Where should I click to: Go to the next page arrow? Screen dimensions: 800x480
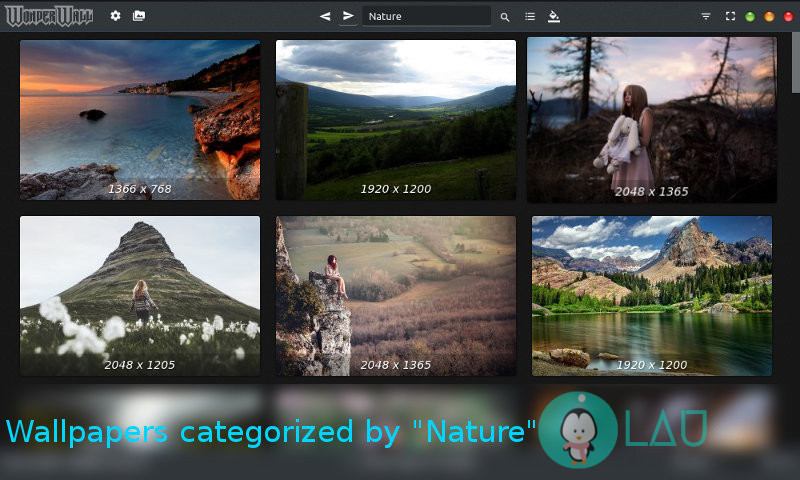[348, 16]
